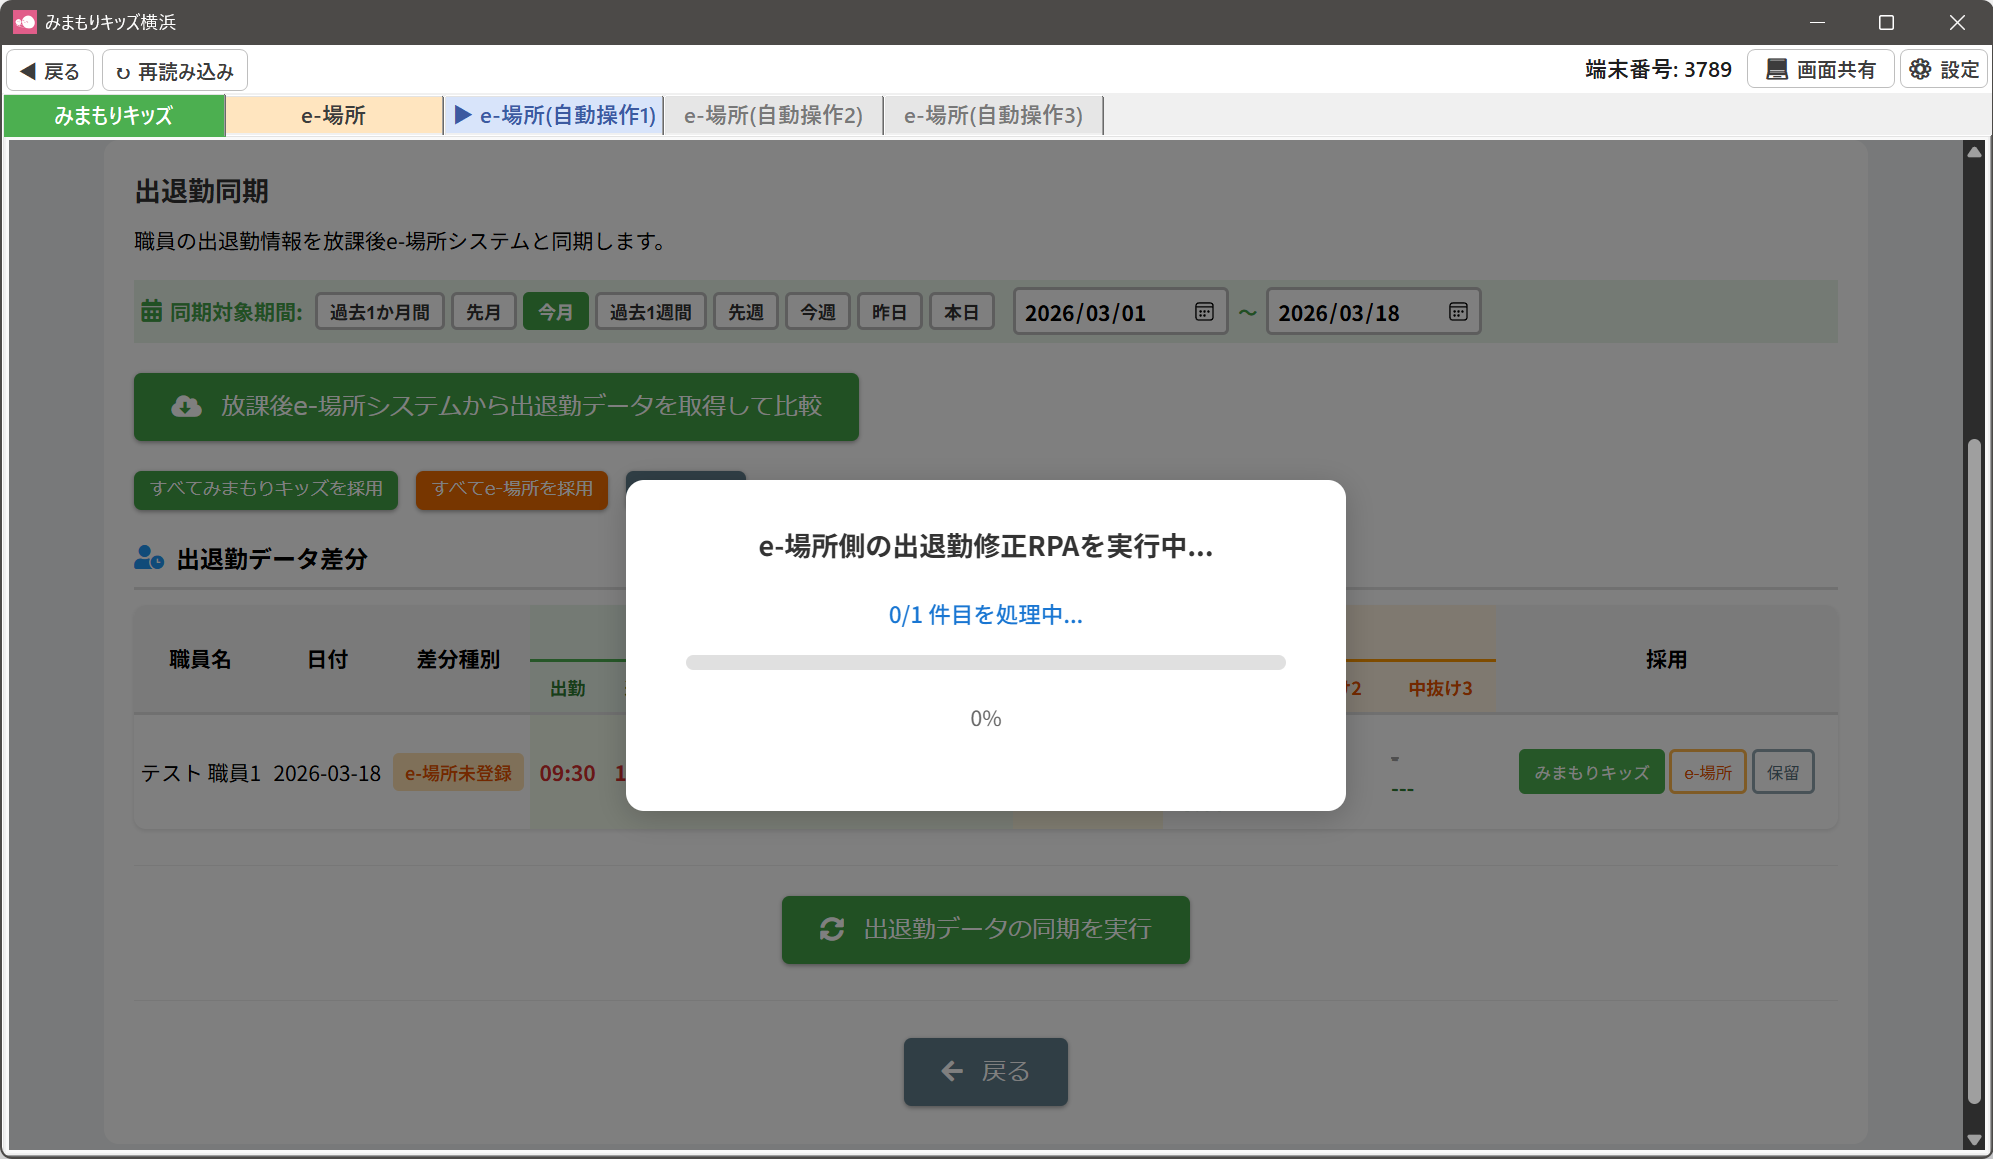Click the staff icon beside 出退勤データ差分
This screenshot has width=1993, height=1159.
(x=149, y=558)
